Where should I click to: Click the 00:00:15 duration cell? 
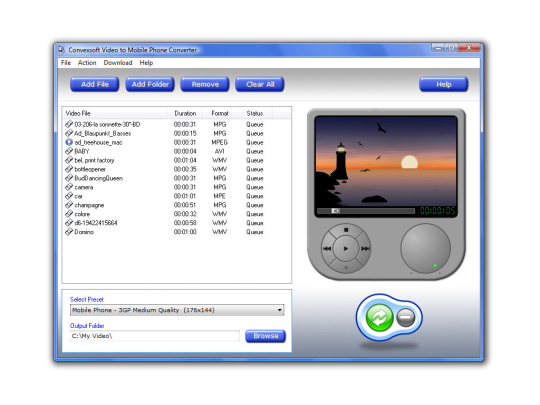point(185,133)
